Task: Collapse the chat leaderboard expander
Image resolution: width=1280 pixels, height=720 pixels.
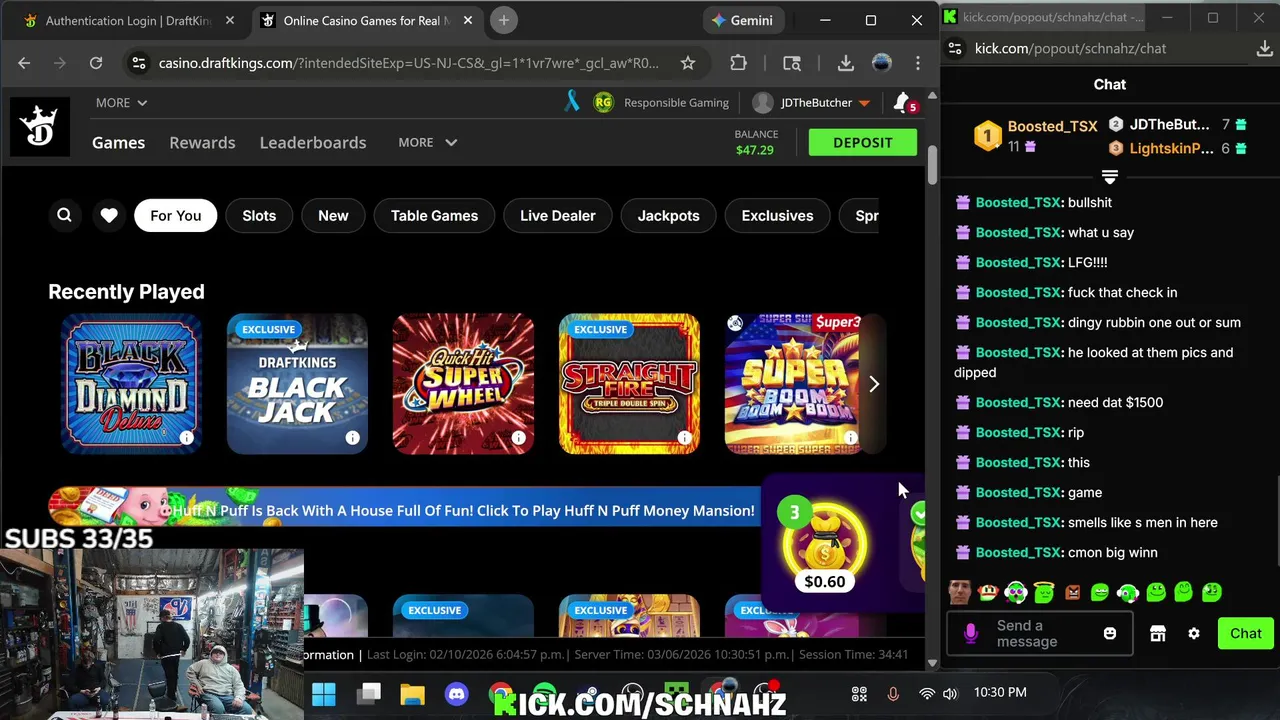Action: tap(1109, 177)
